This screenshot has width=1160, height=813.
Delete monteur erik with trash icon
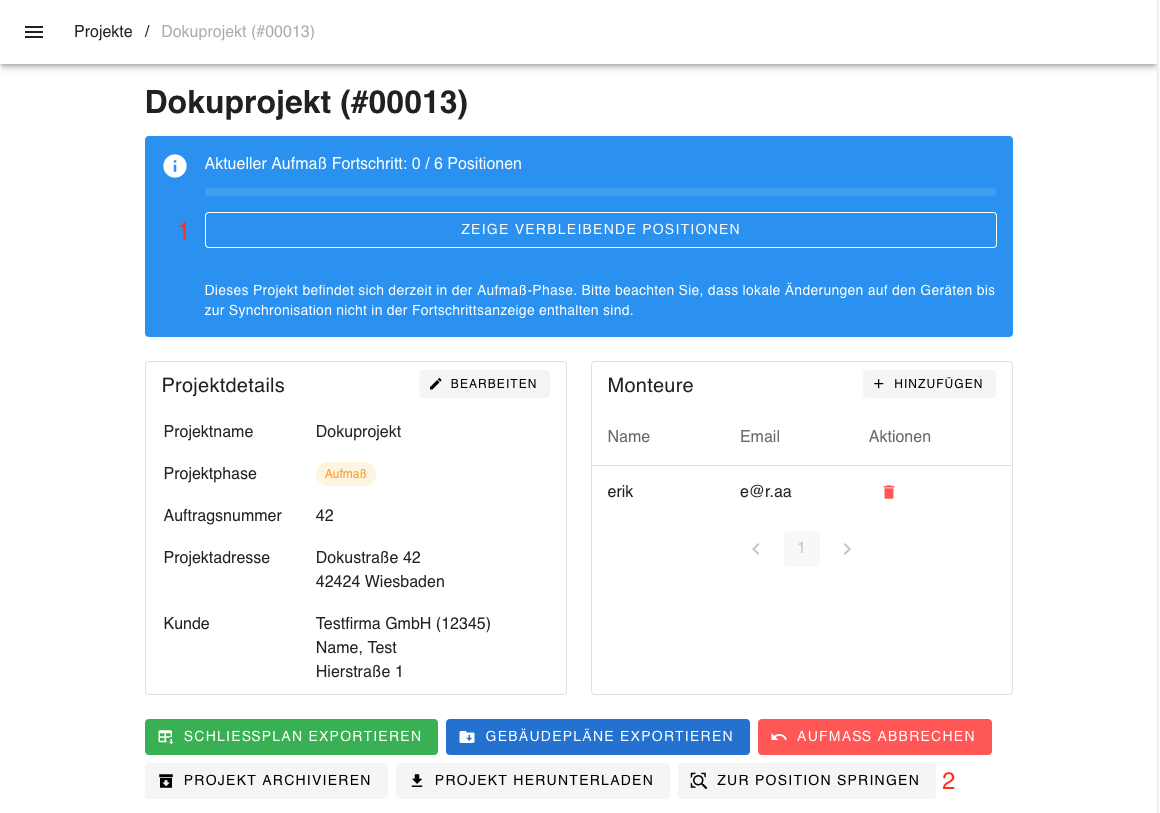[x=888, y=492]
